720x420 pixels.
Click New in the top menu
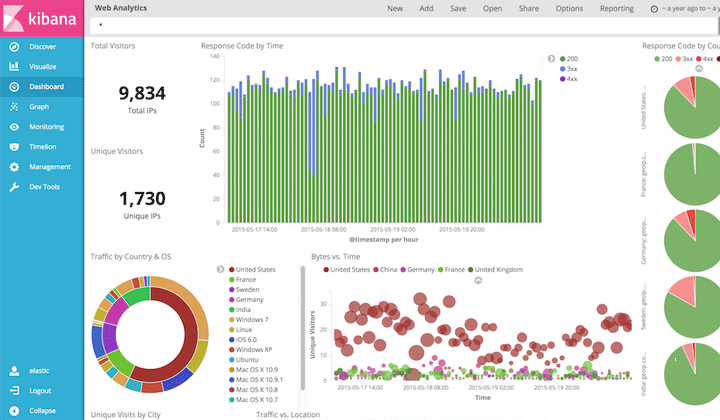point(394,8)
